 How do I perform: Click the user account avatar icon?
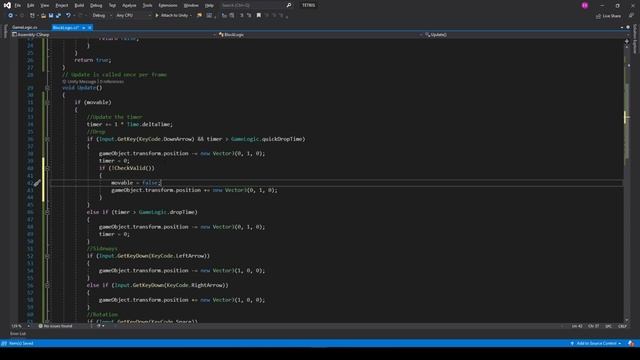click(585, 5)
